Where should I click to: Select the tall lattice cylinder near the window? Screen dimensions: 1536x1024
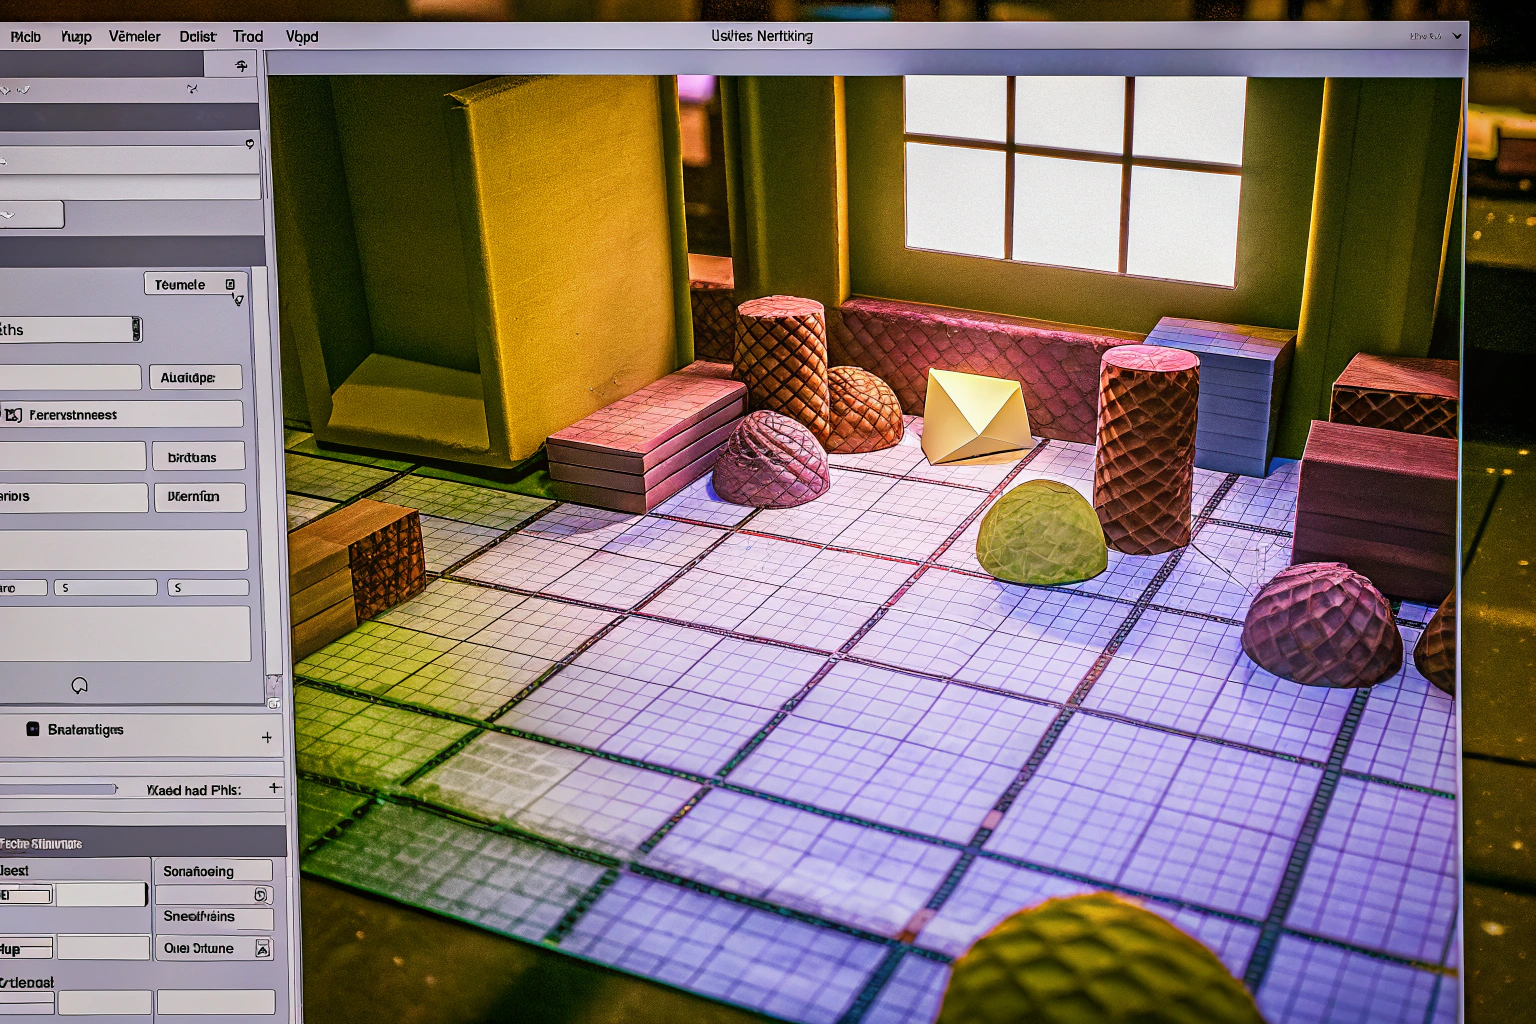coord(1145,449)
